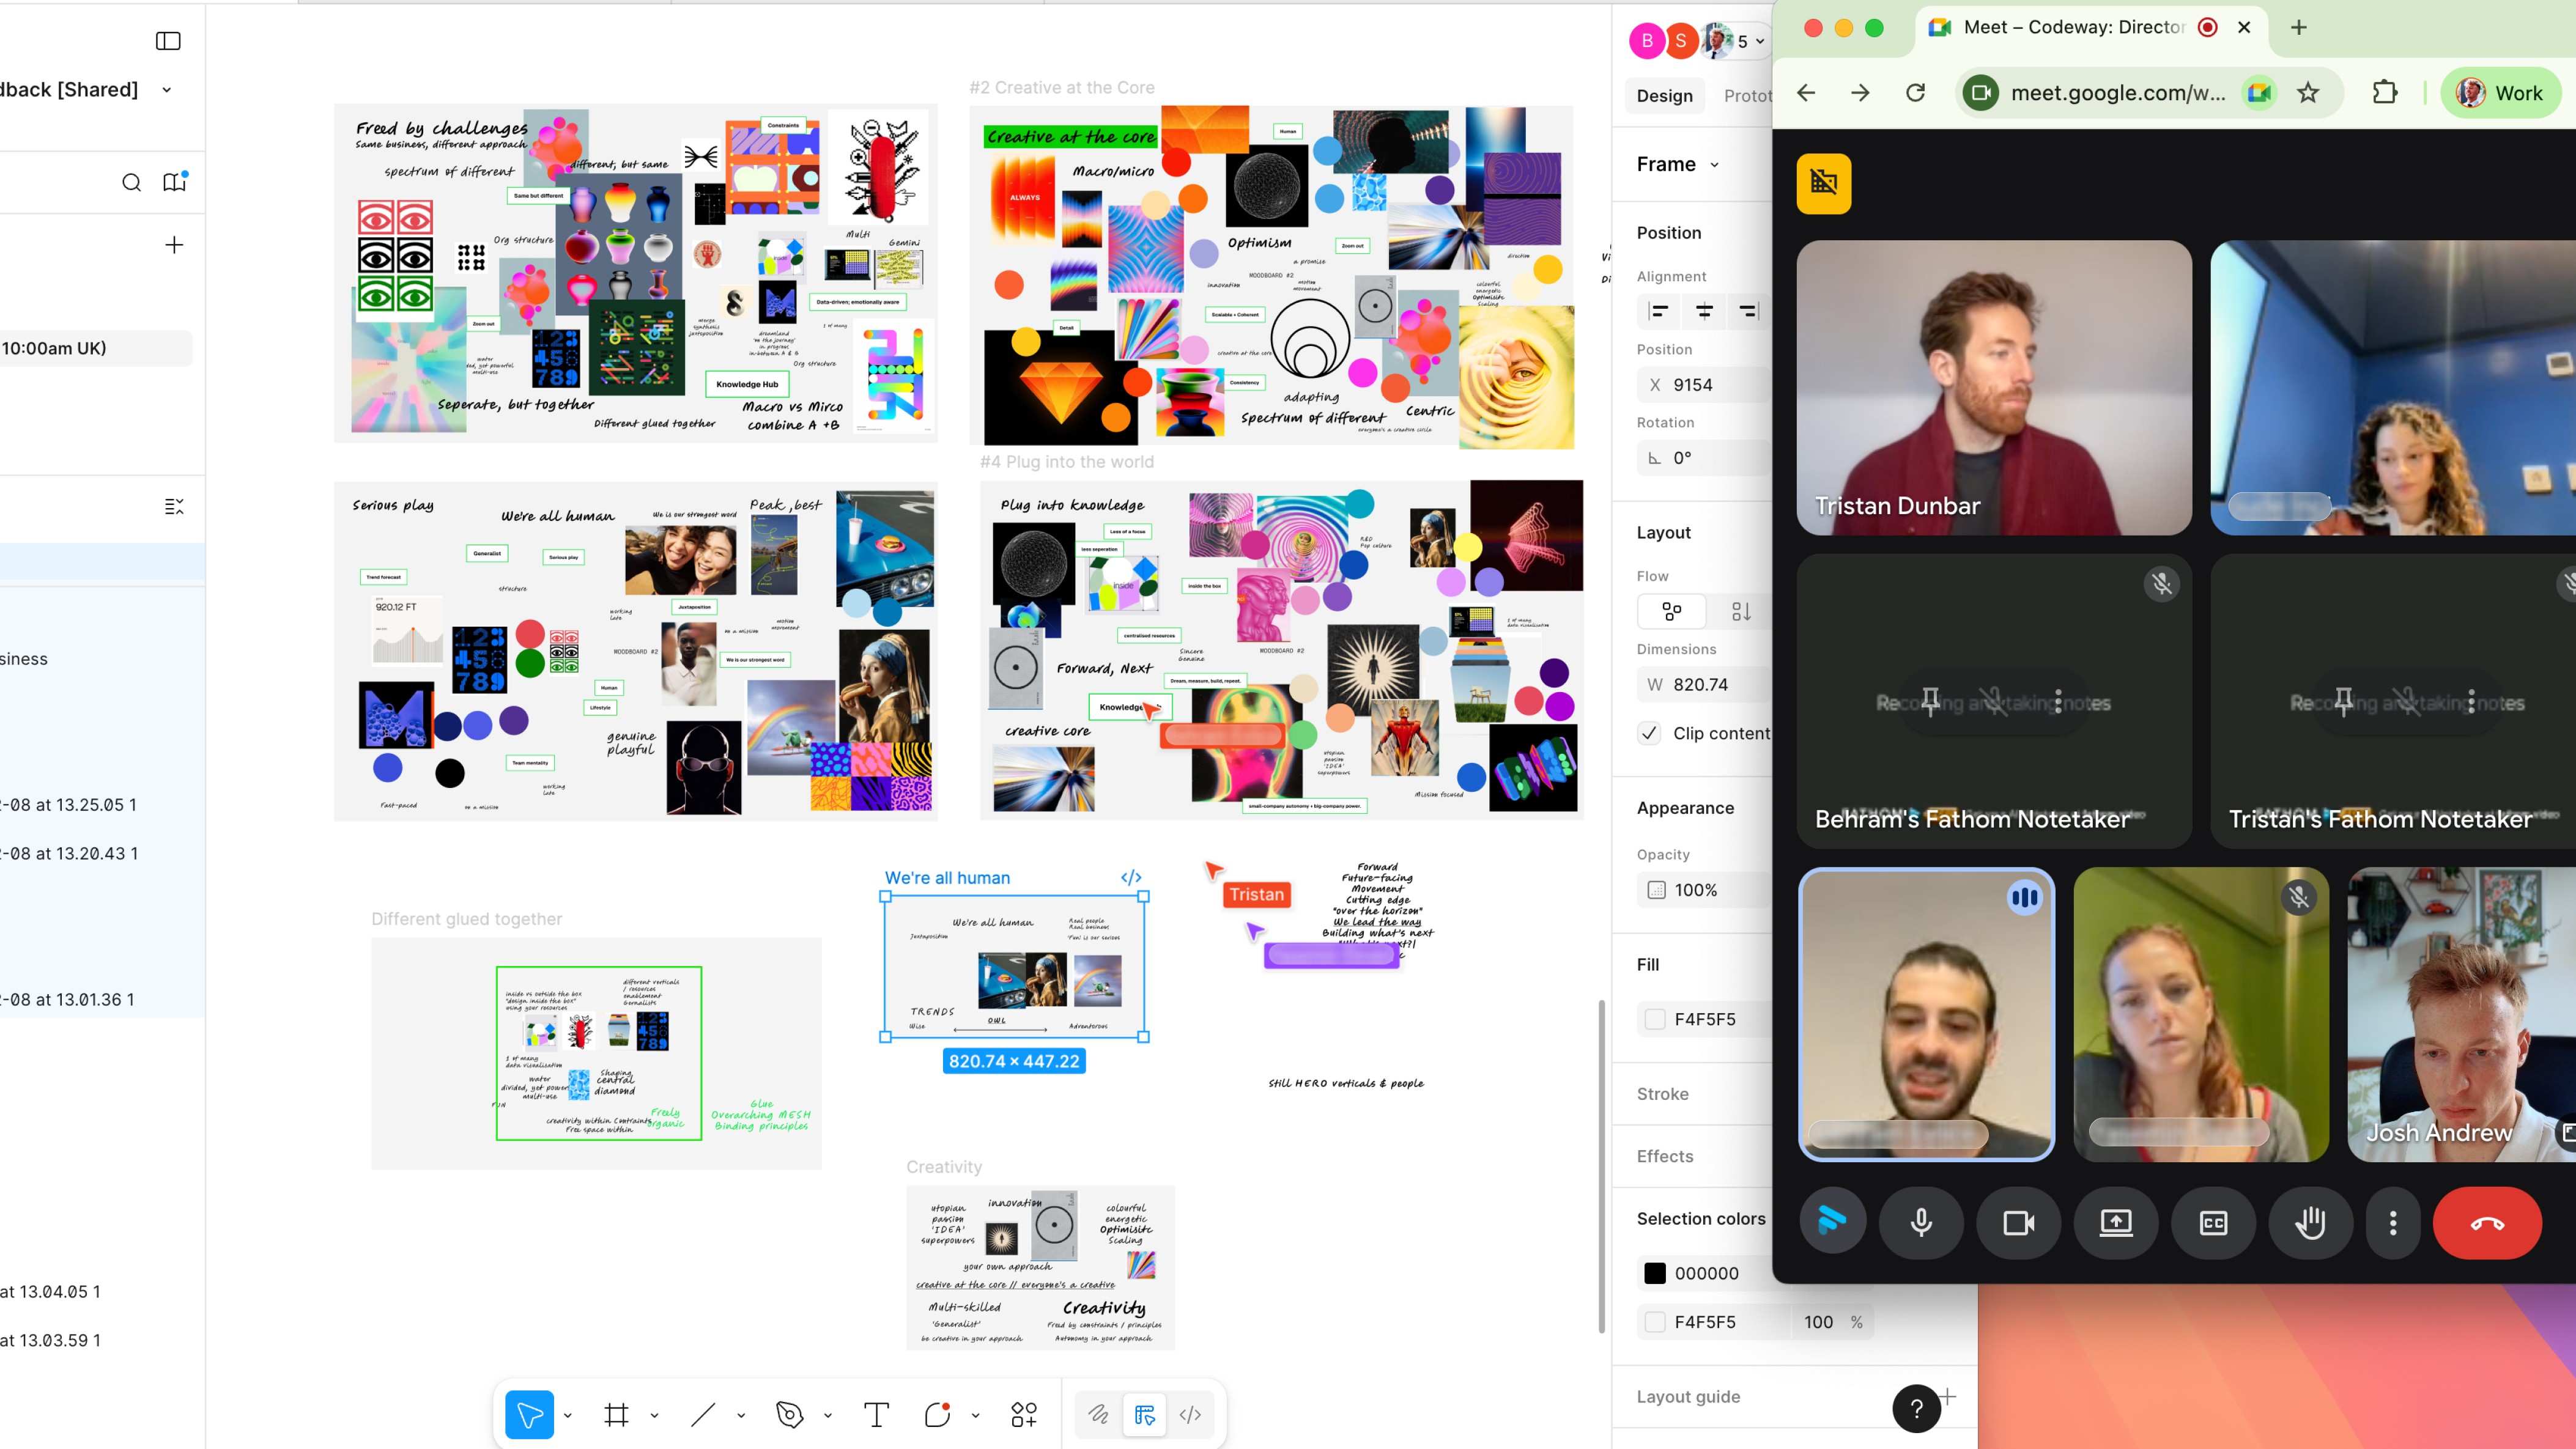Toggle Figma sidebar panel icon

pos(168,41)
